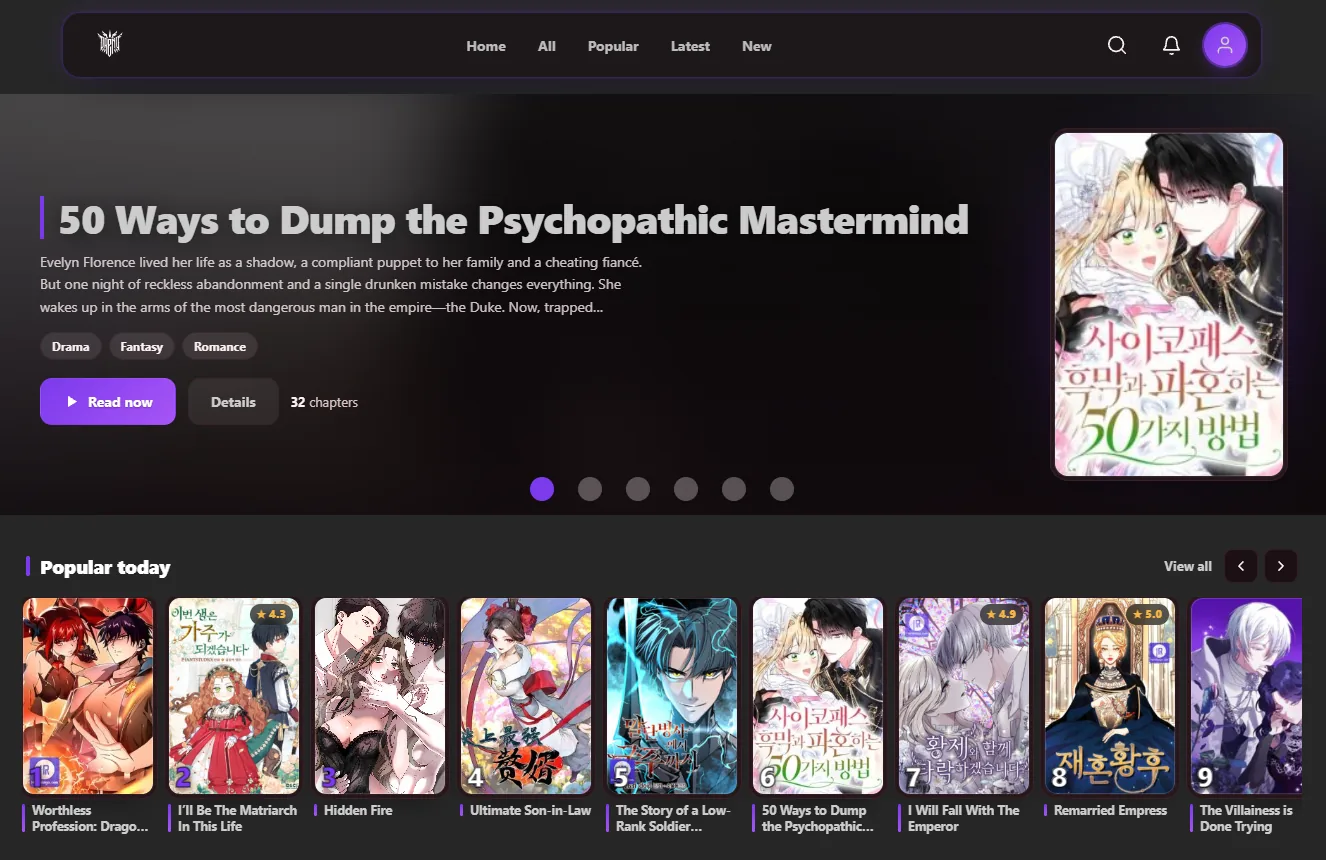The image size is (1326, 860).
Task: Open the search icon
Action: [1117, 45]
